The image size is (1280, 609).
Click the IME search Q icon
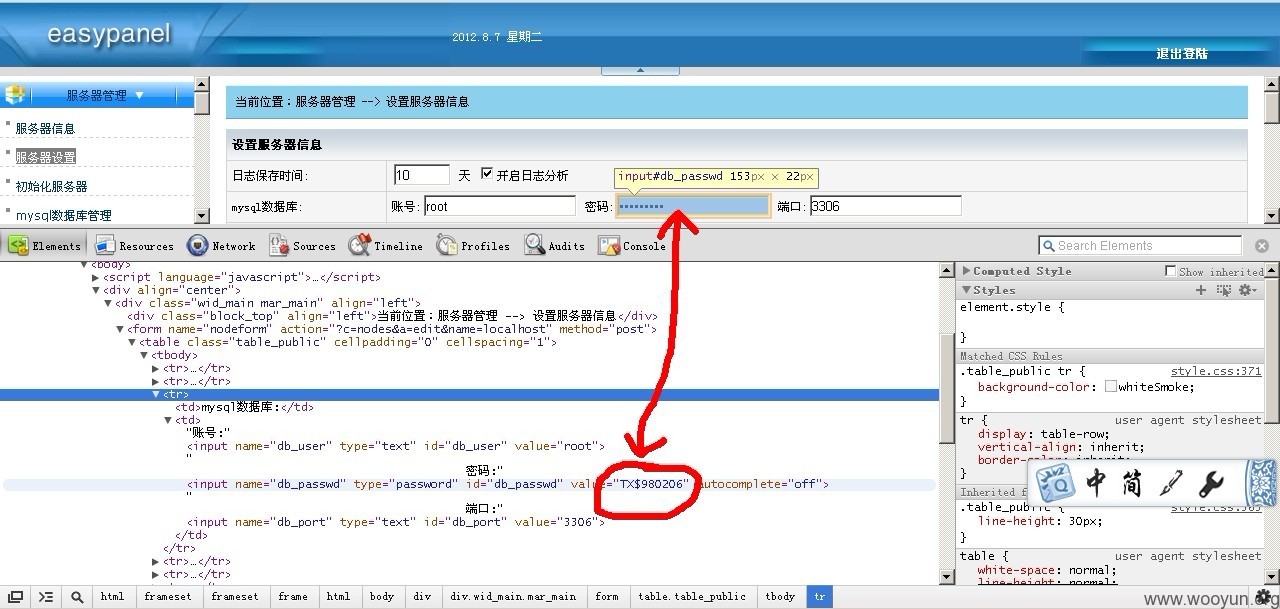tap(1056, 484)
